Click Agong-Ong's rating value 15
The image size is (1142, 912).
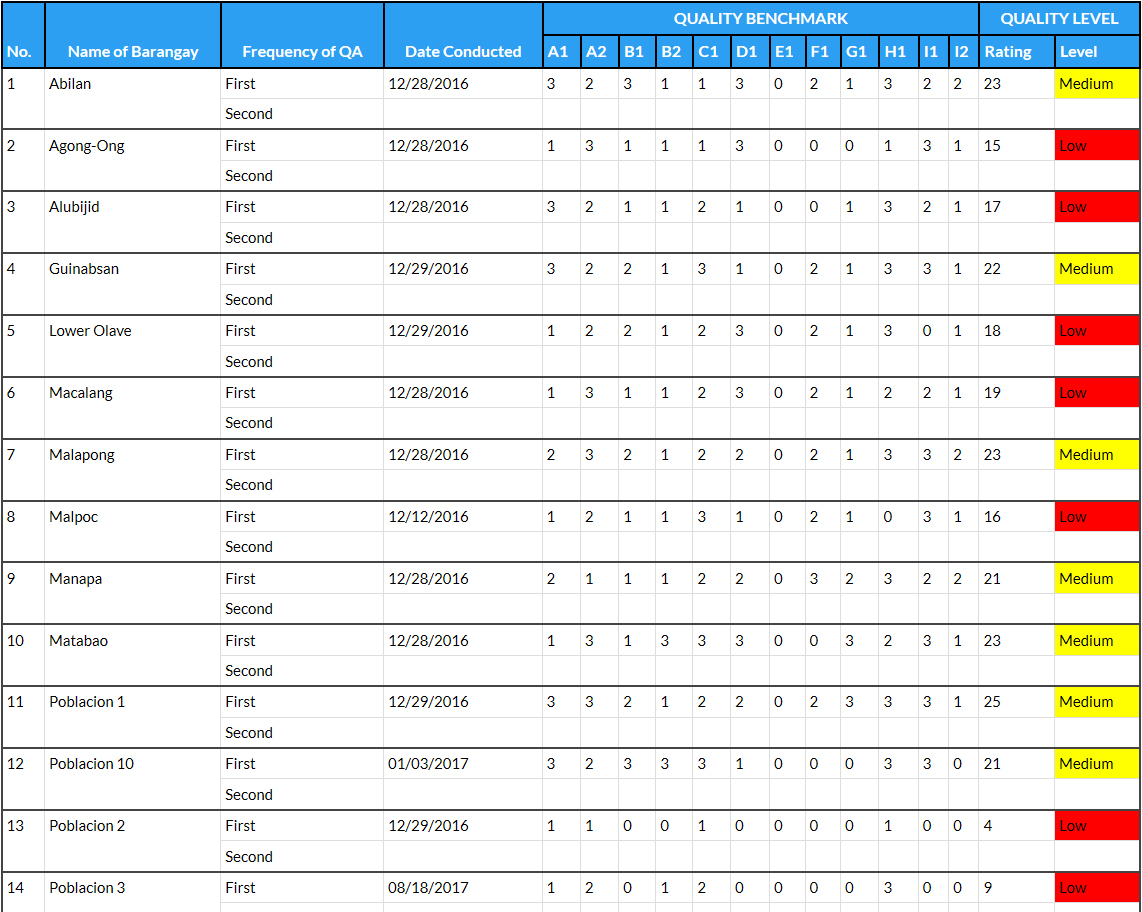click(x=992, y=146)
